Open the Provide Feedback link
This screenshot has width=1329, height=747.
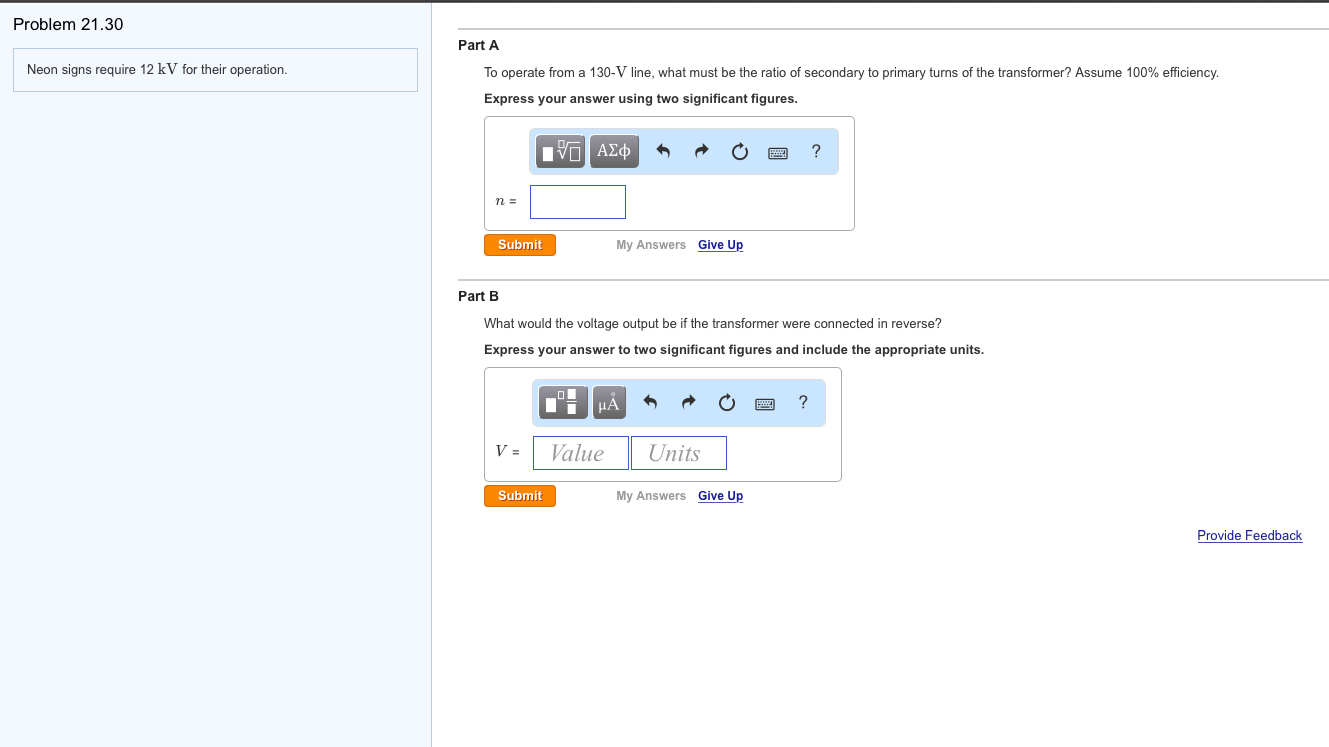point(1249,536)
